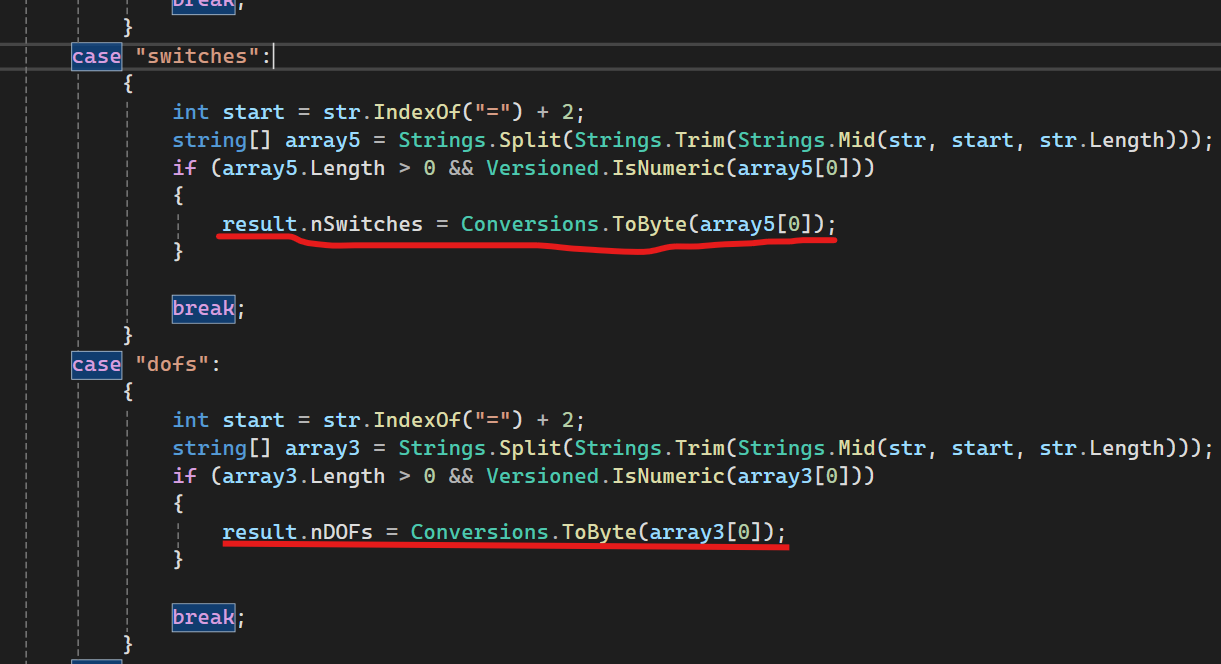Click Versioned in the array5 if statement
Image resolution: width=1221 pixels, height=664 pixels.
pyautogui.click(x=543, y=168)
